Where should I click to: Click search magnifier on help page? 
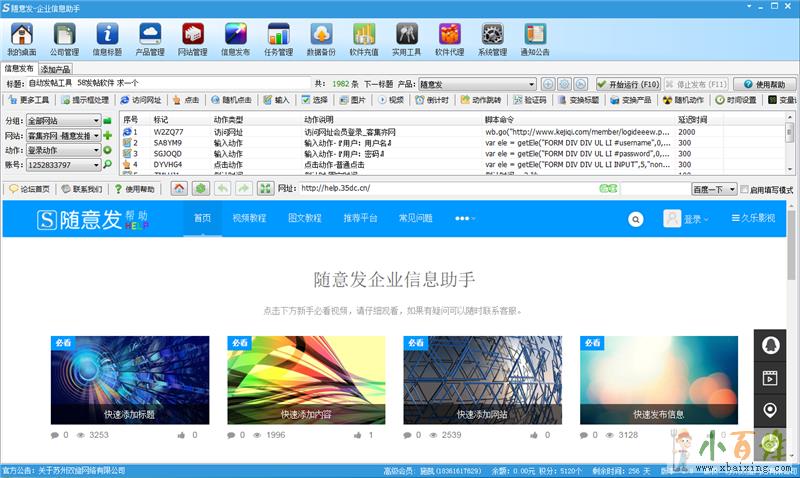pos(635,219)
